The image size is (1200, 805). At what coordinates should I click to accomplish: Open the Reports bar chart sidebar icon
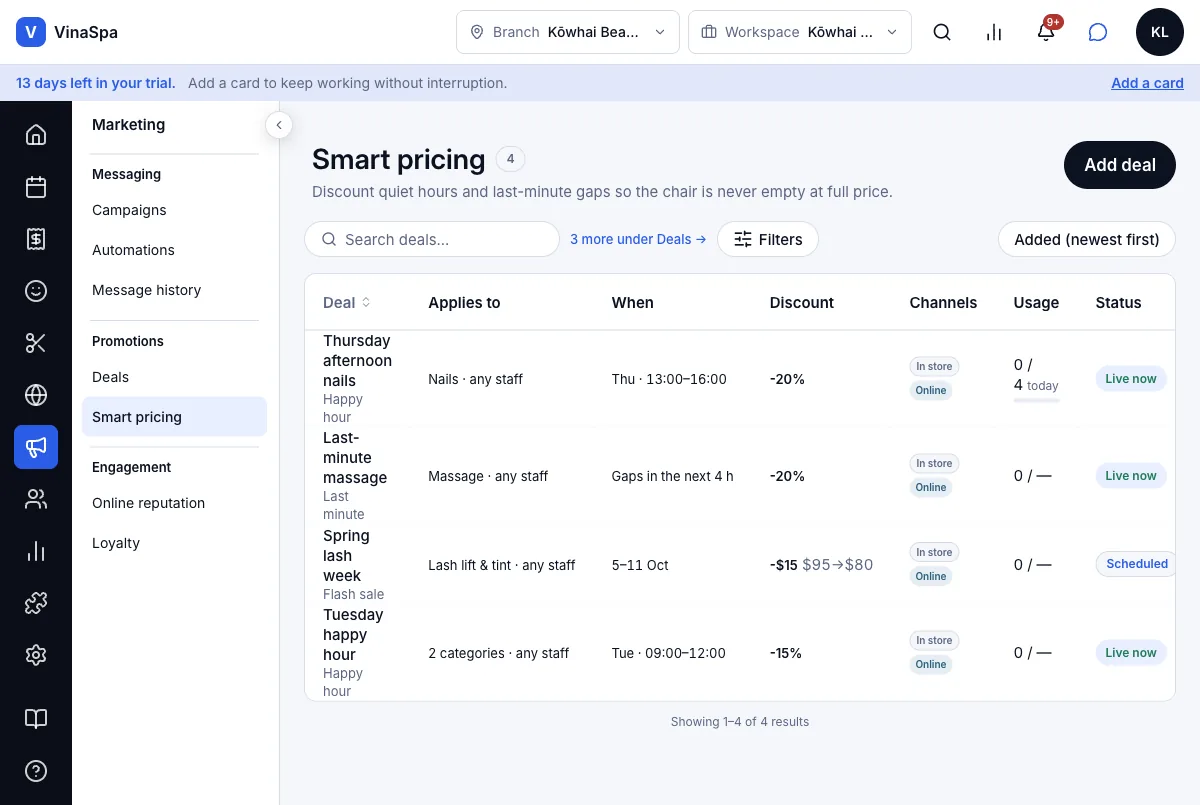36,551
